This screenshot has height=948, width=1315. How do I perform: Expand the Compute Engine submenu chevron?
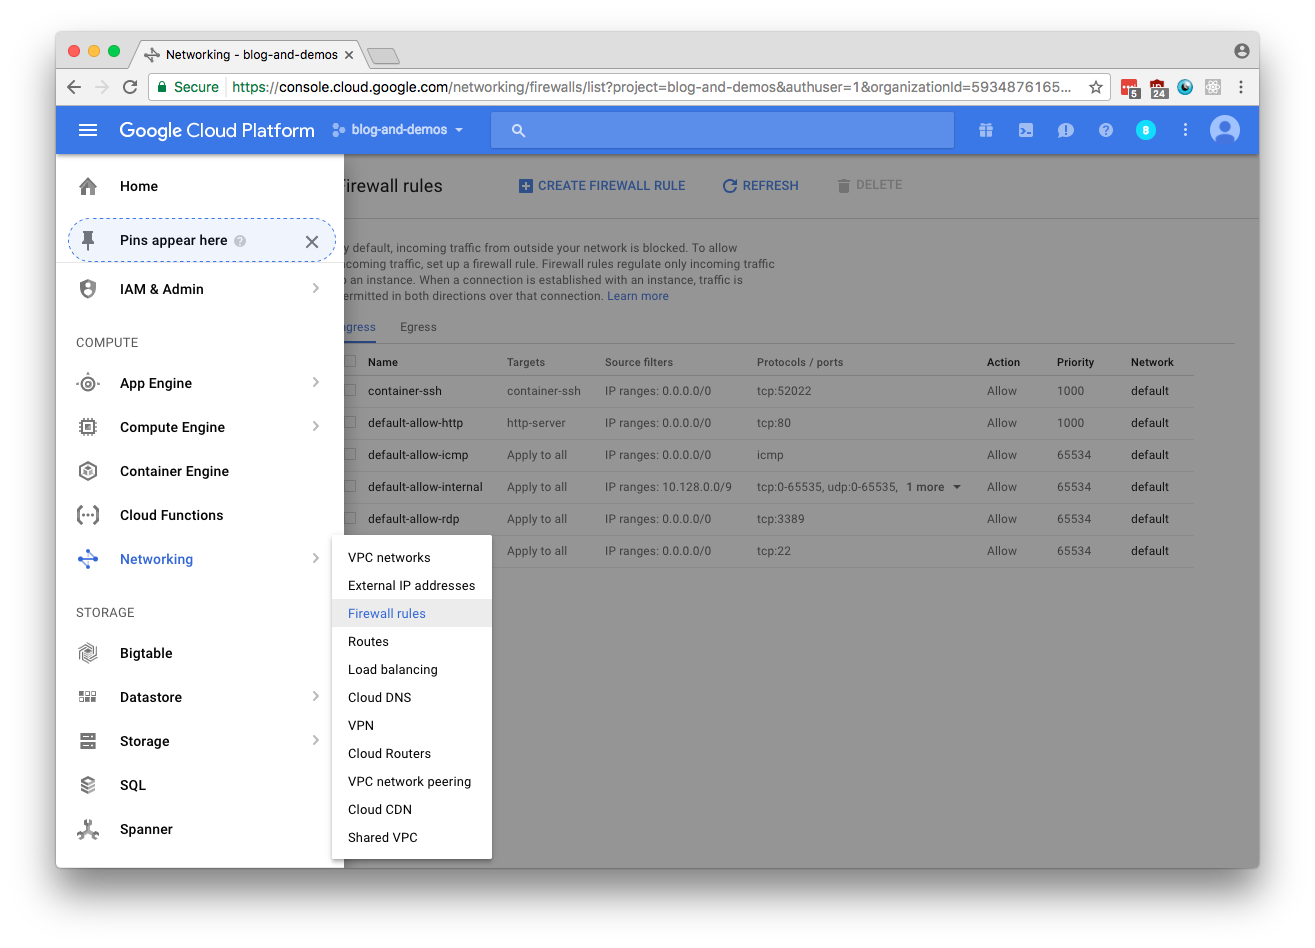315,427
